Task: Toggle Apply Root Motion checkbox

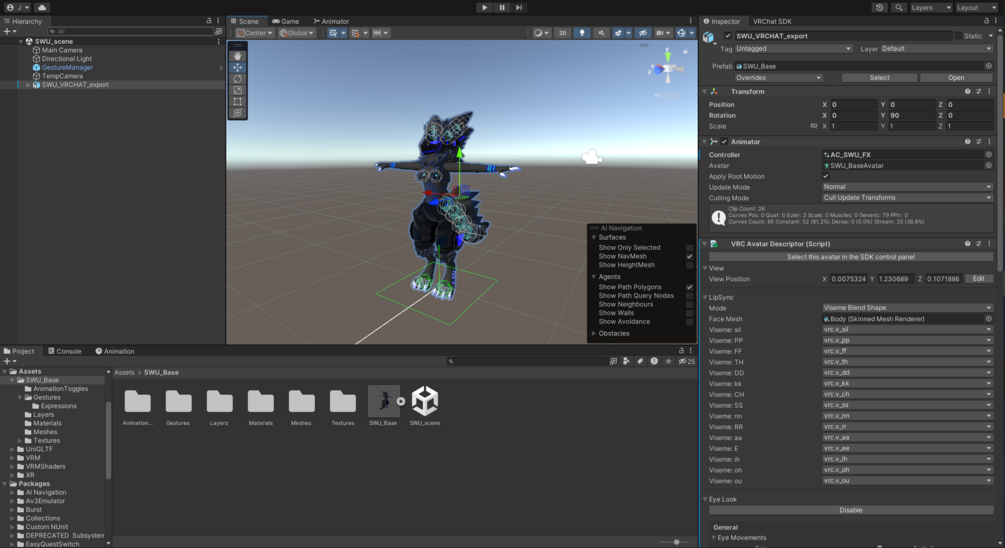Action: coord(826,176)
